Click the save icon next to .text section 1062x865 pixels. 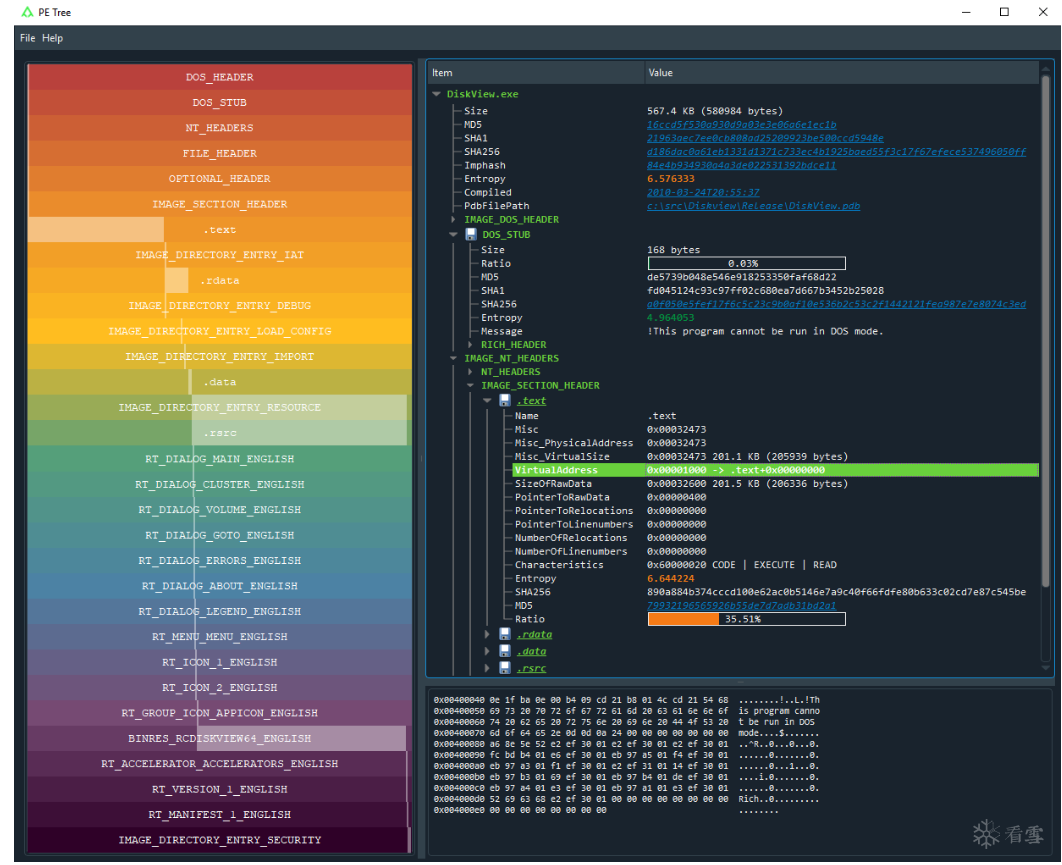pyautogui.click(x=505, y=400)
